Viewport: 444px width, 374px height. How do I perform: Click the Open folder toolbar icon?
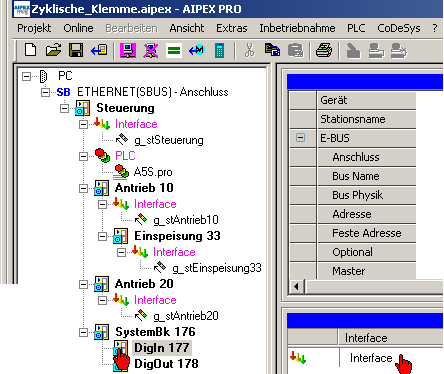coord(53,50)
